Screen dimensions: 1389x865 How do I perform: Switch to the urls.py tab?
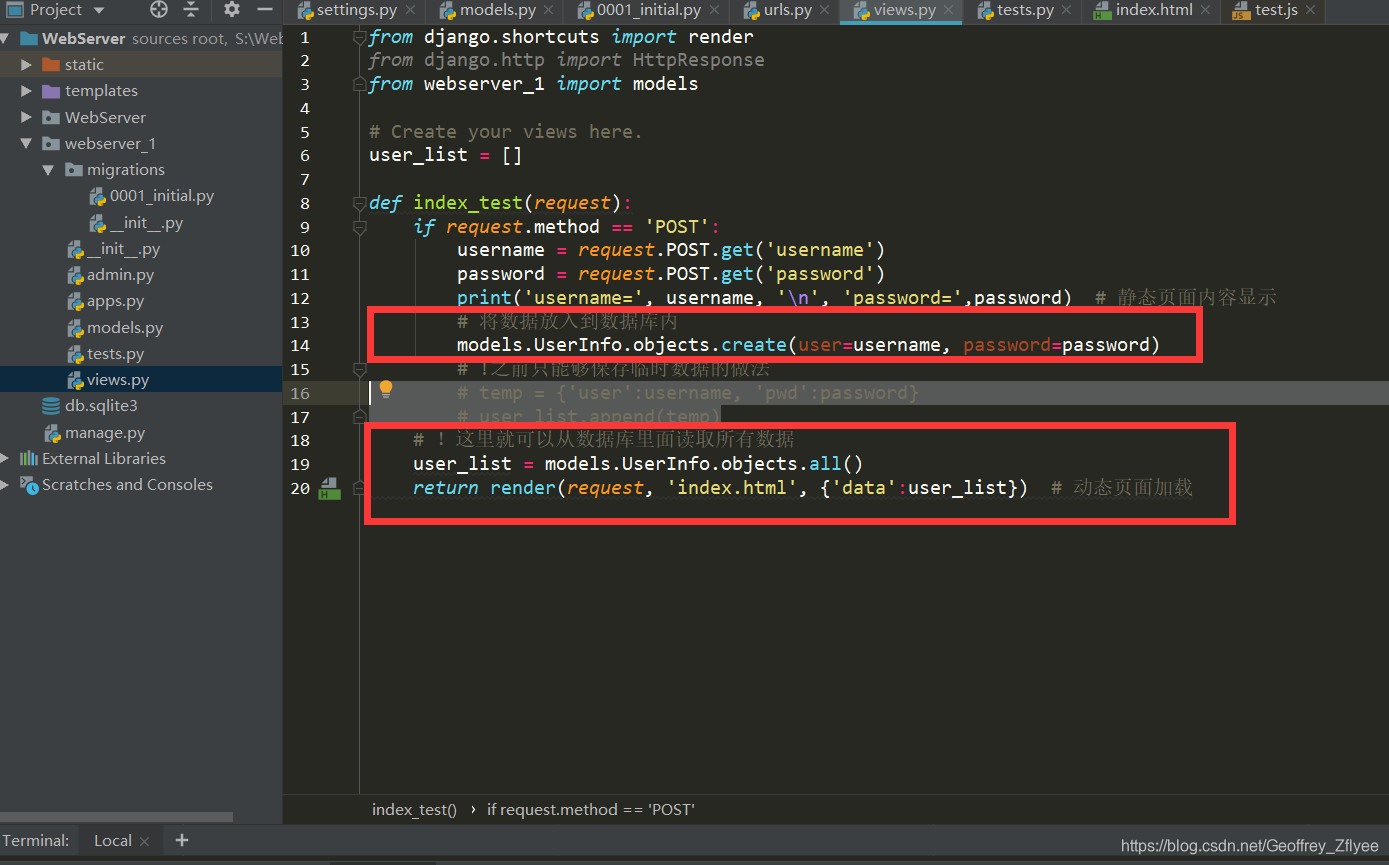(x=788, y=11)
